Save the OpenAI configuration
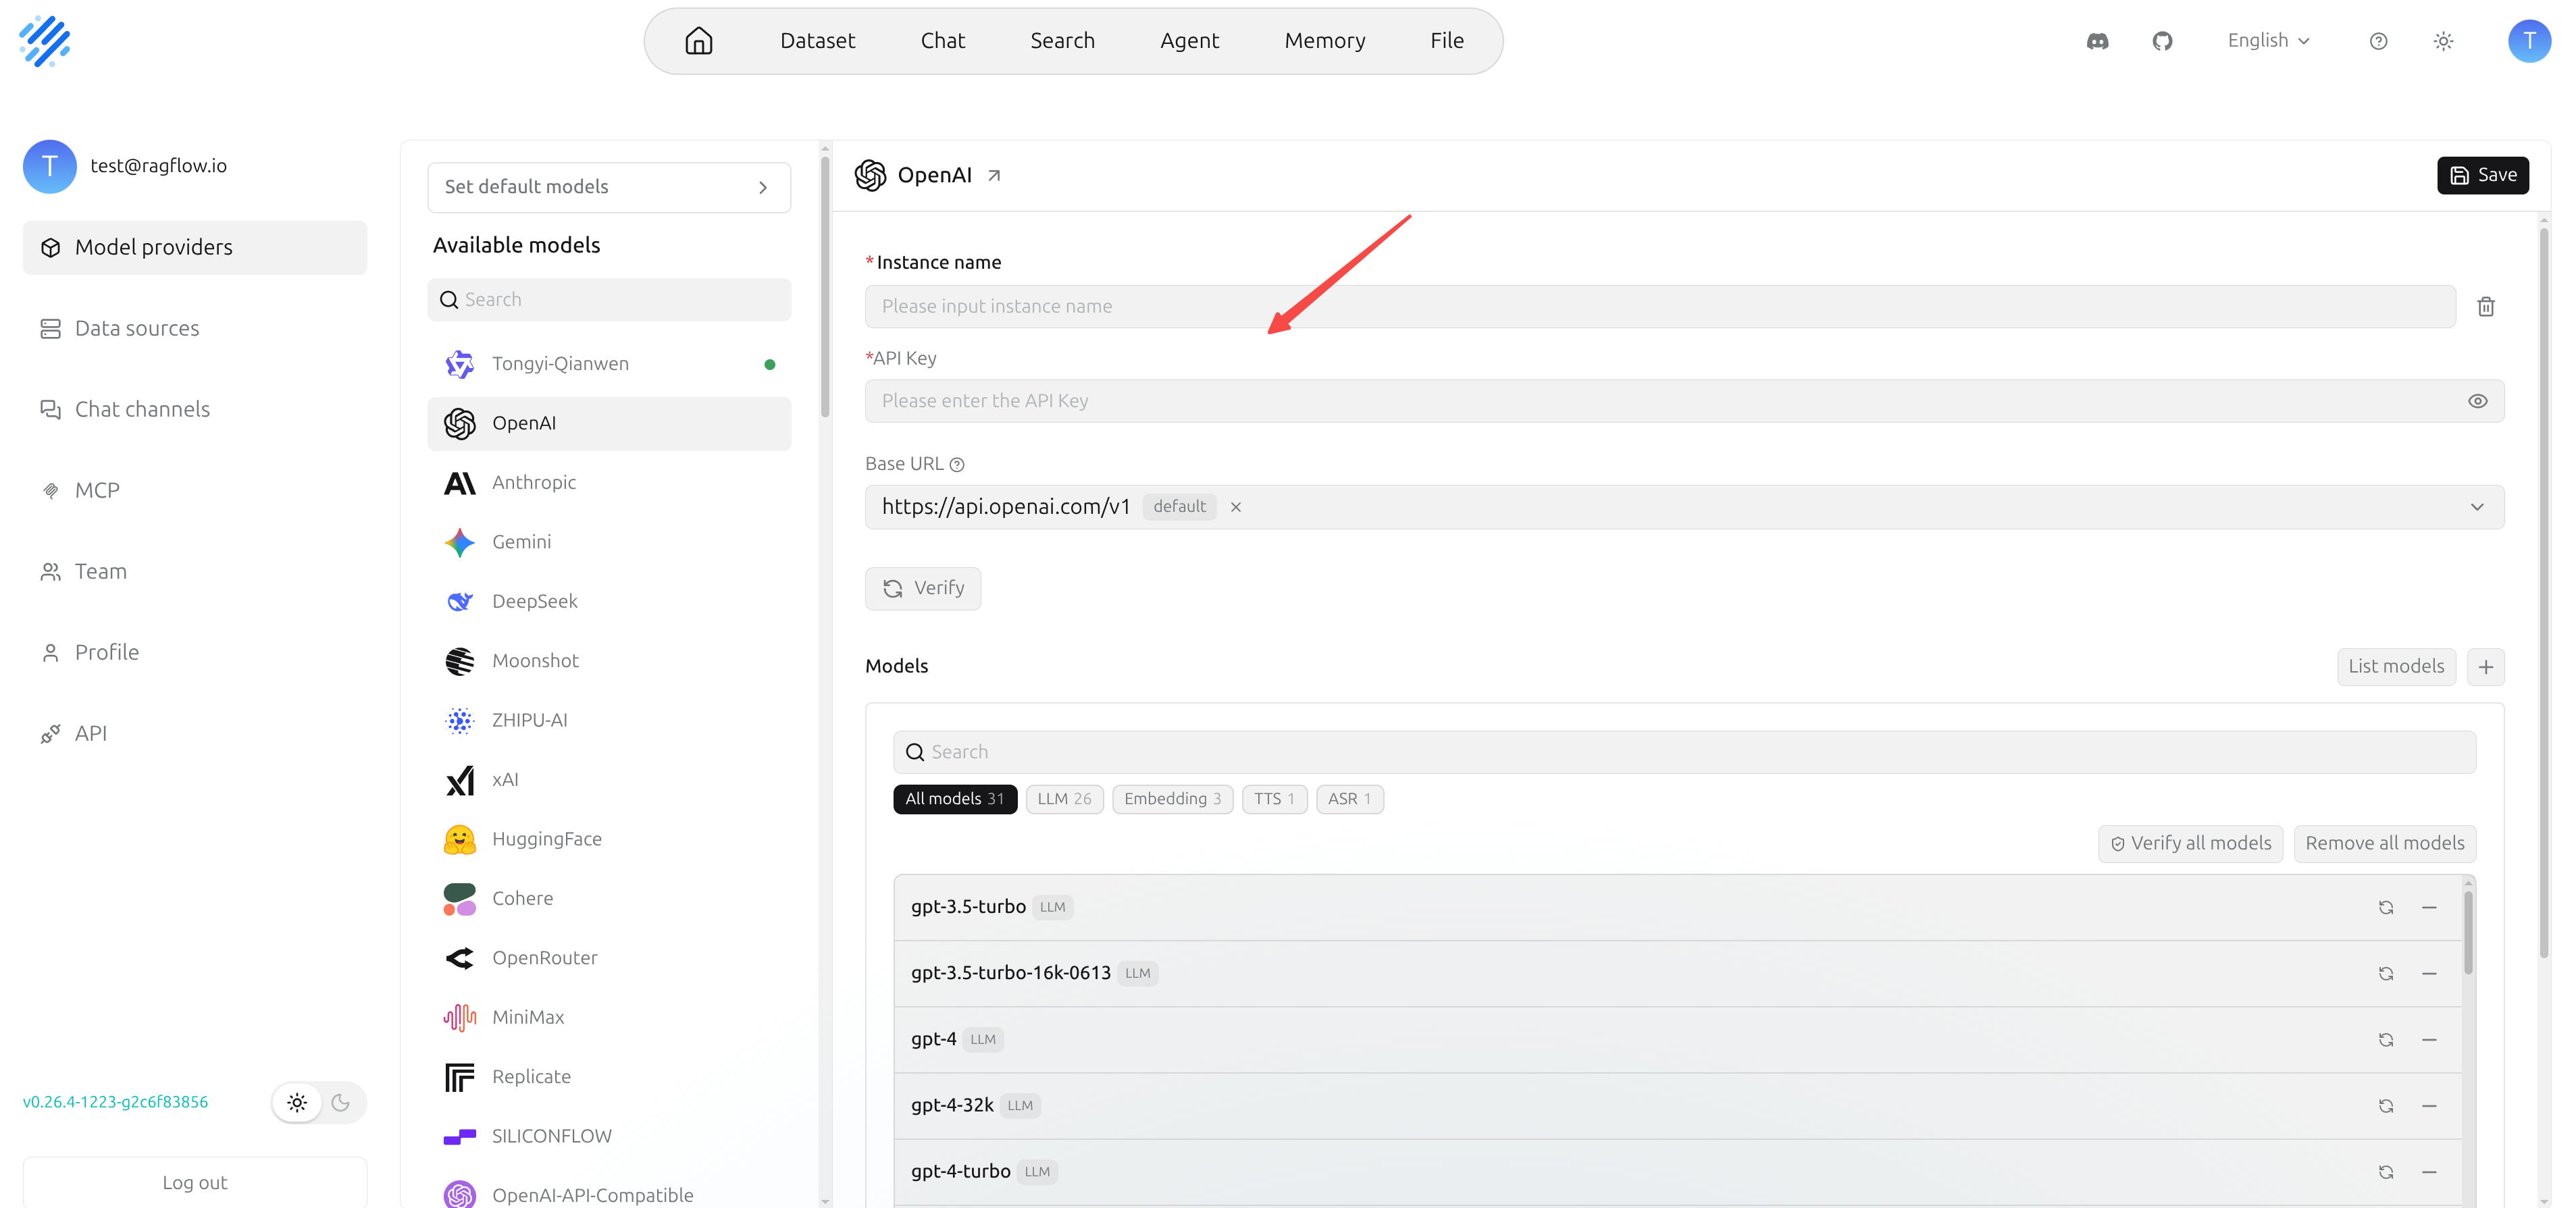 (2483, 176)
